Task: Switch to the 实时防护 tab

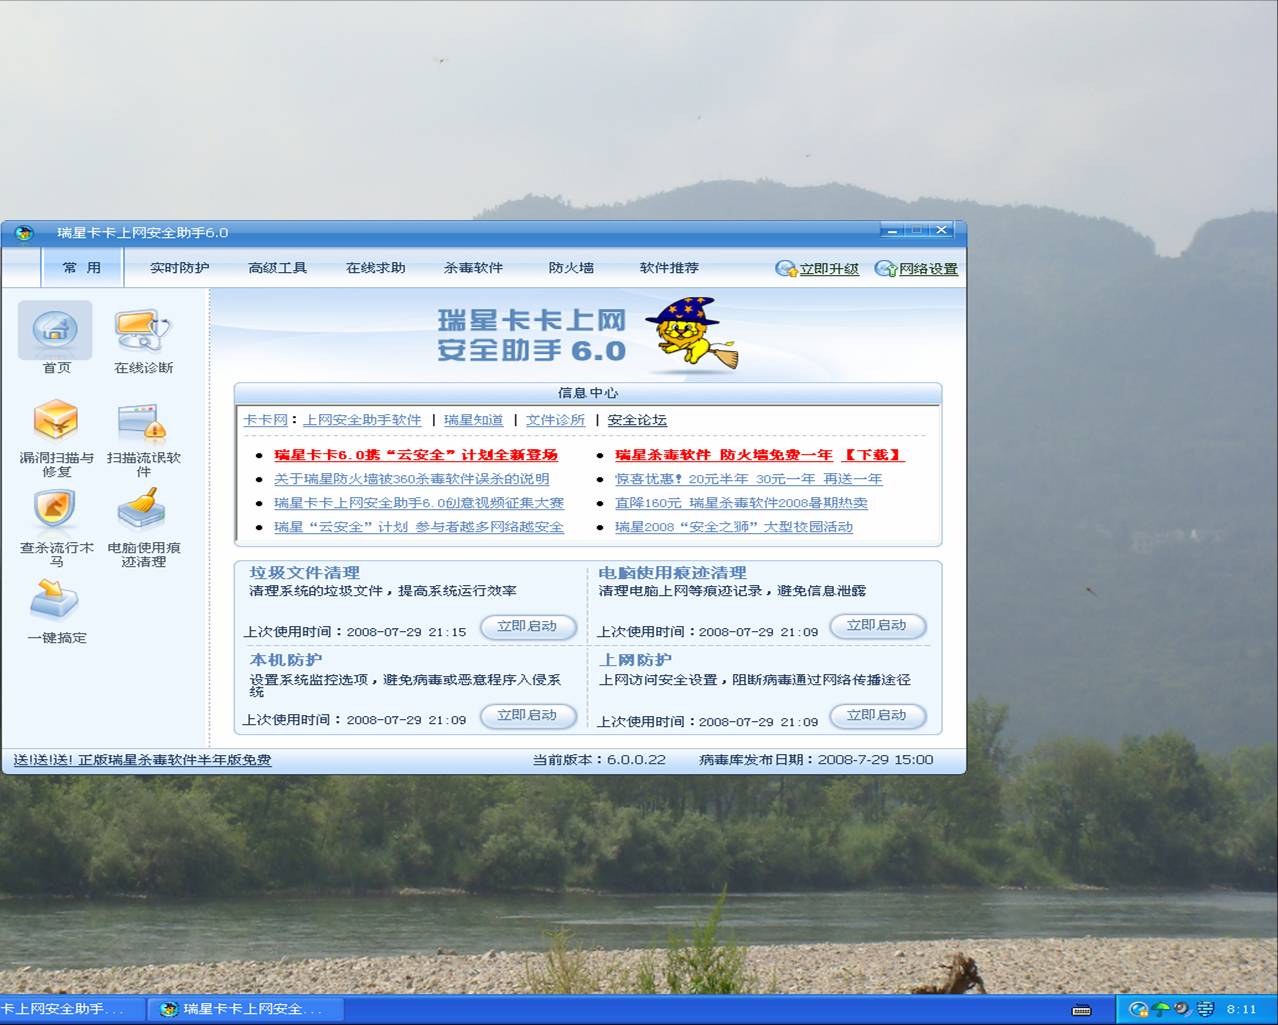Action: coord(179,268)
